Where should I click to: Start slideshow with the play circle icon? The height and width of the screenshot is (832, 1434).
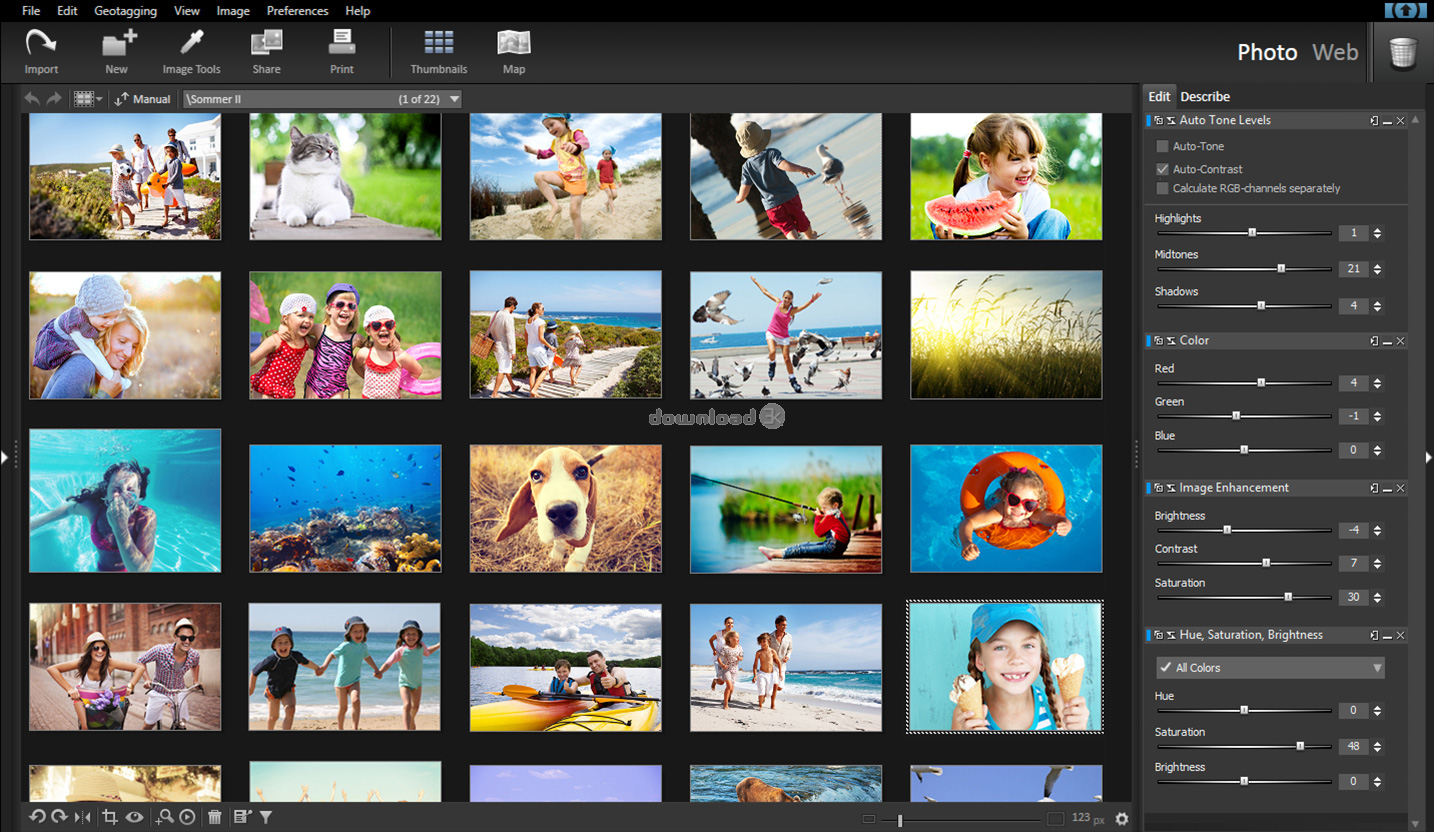[x=187, y=817]
